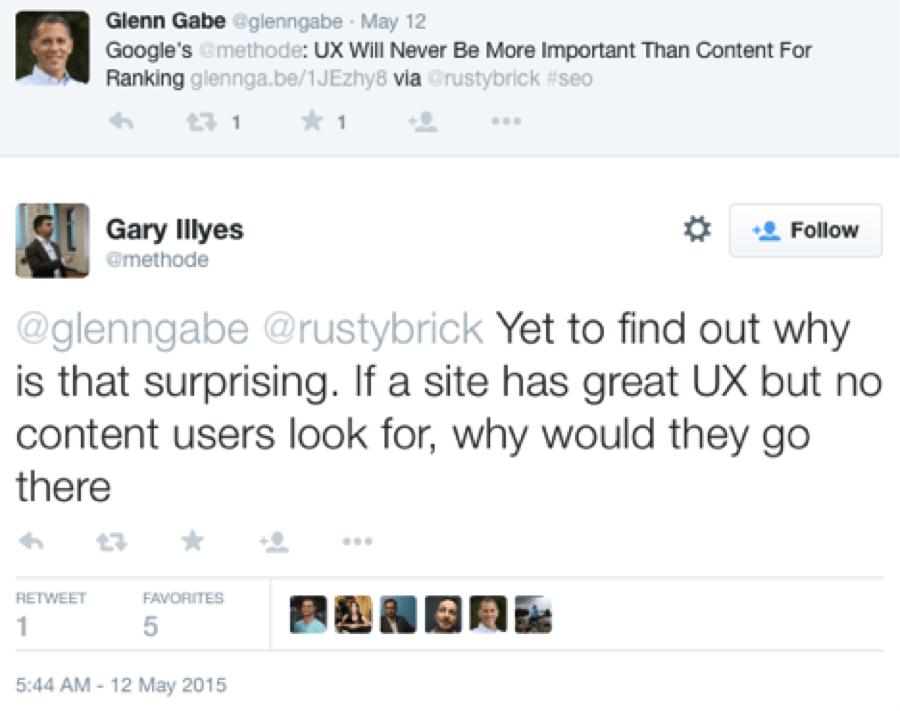Favorite Glenn Gabe's tweet with star
Screen dimensions: 900x711
(312, 121)
